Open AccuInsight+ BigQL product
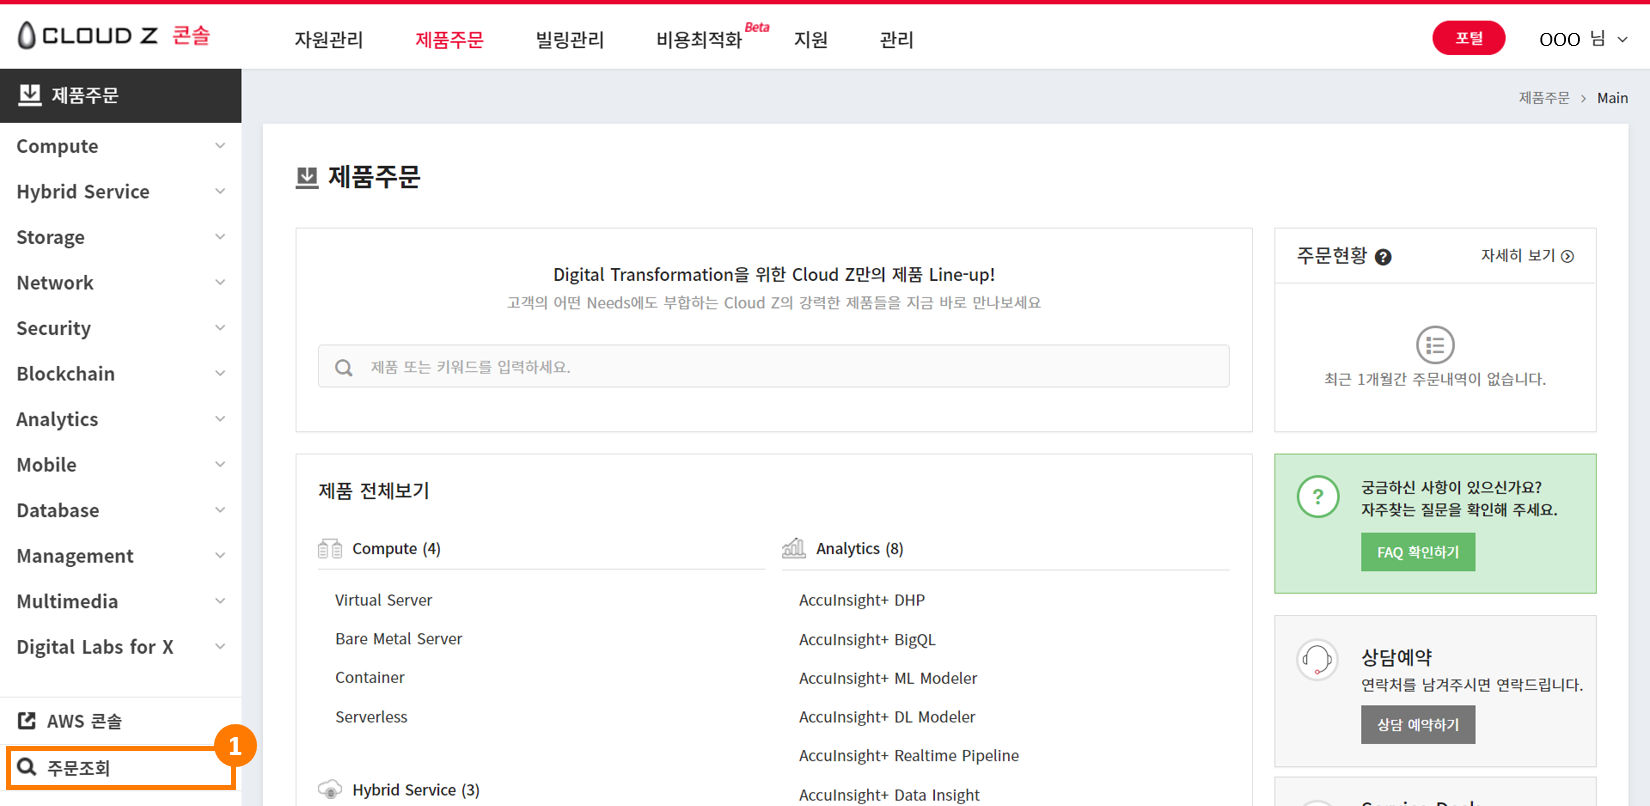 (x=867, y=640)
